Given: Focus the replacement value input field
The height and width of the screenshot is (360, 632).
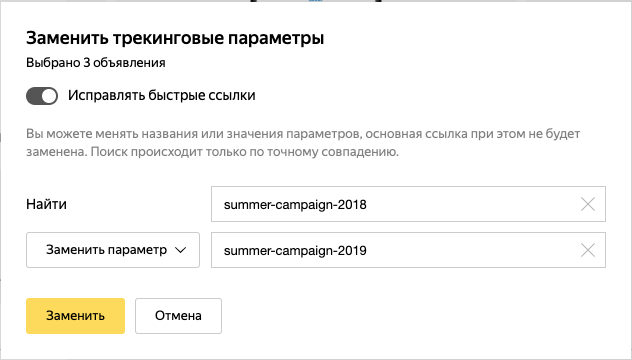Looking at the screenshot, I should [408, 250].
